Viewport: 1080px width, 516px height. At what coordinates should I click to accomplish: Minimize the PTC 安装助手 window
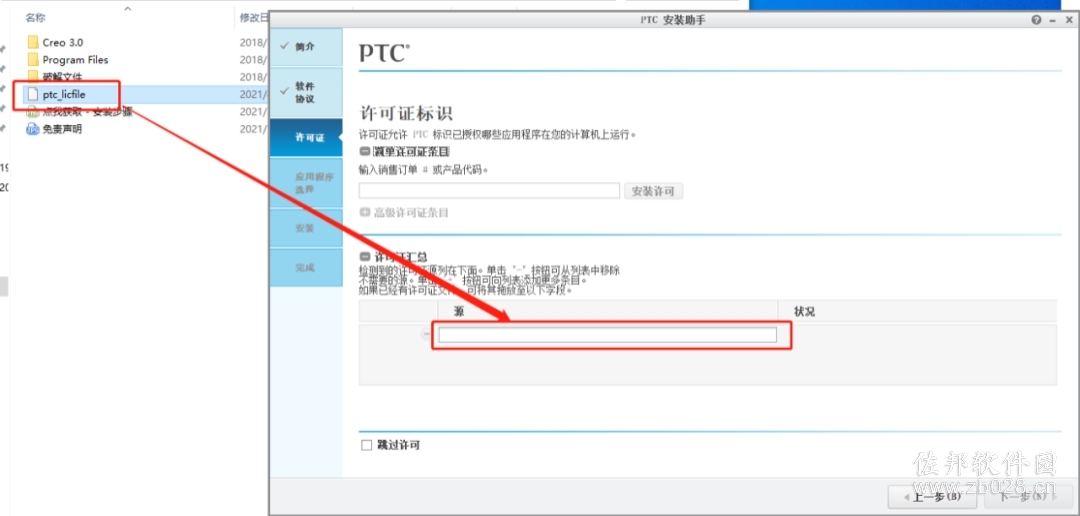[x=1052, y=21]
